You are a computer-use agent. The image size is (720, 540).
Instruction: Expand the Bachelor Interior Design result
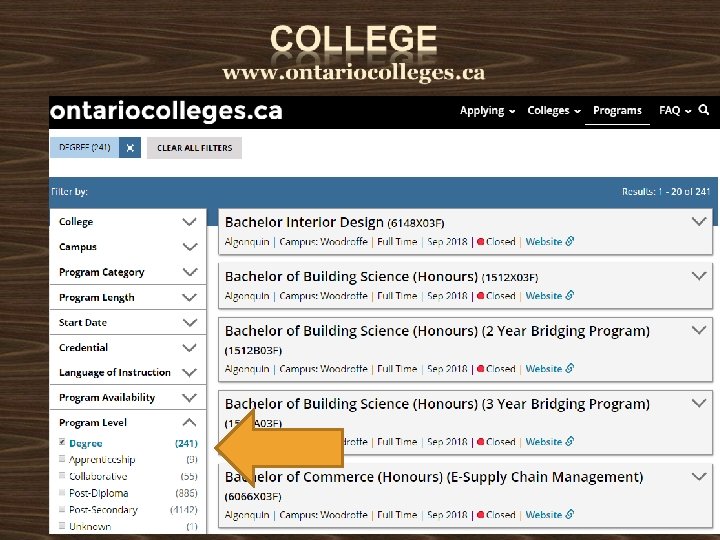[x=699, y=222]
